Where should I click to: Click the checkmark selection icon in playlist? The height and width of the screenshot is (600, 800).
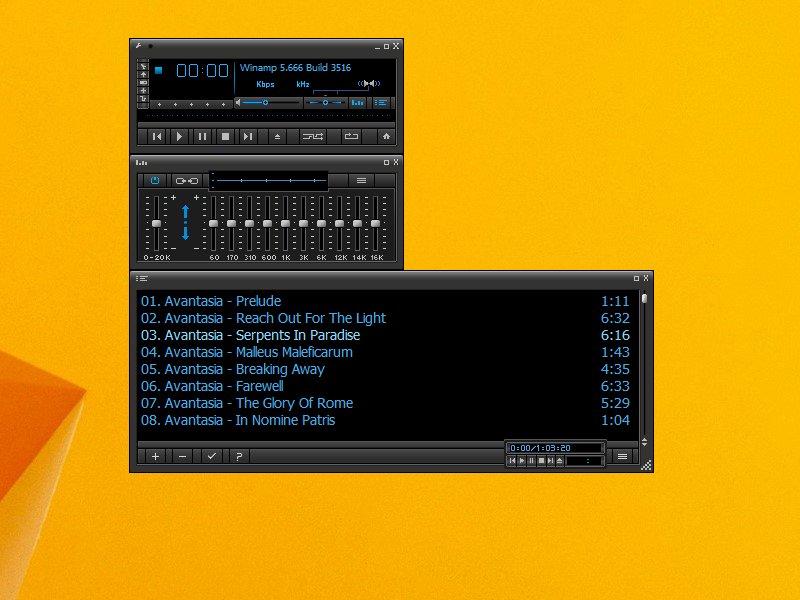(213, 455)
